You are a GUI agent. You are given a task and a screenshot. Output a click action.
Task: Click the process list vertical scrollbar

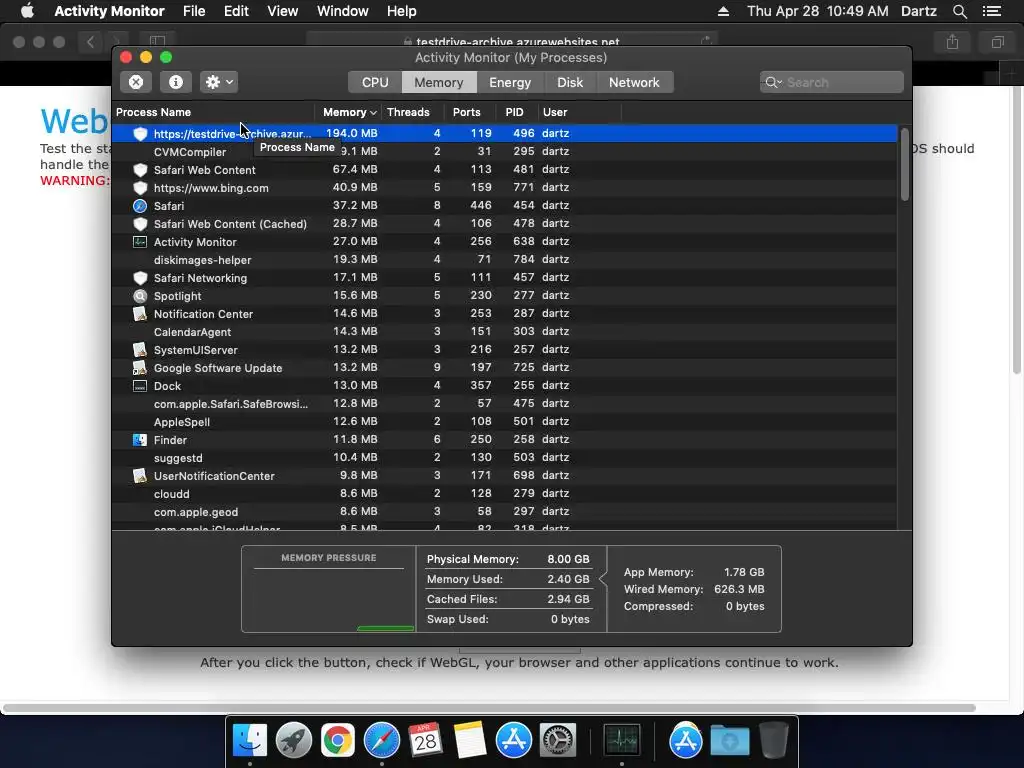(x=904, y=165)
